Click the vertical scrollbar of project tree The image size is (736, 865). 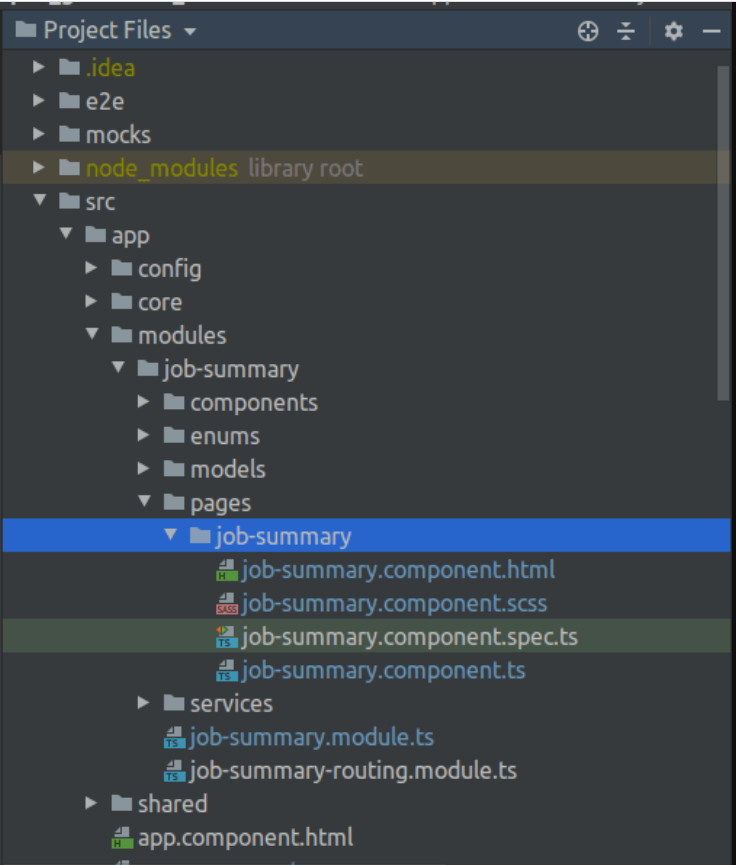coord(725,230)
